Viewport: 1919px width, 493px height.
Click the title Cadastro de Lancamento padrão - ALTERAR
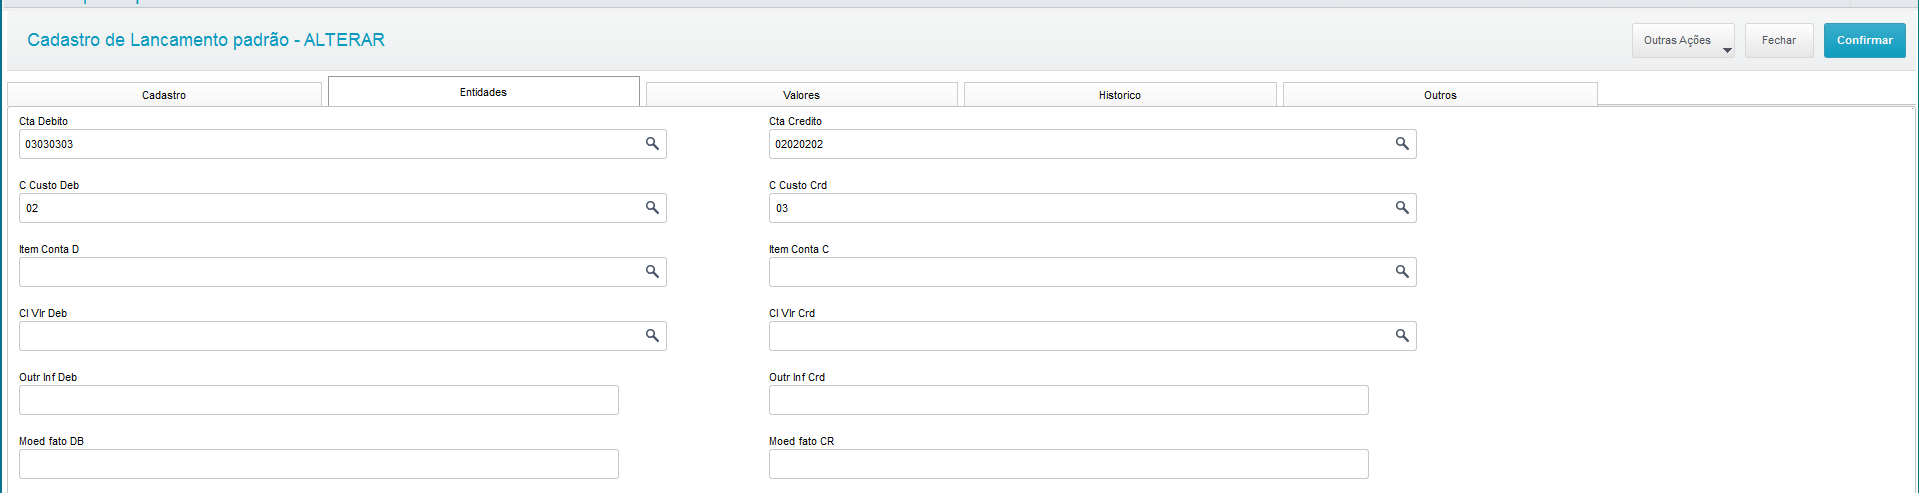coord(206,40)
